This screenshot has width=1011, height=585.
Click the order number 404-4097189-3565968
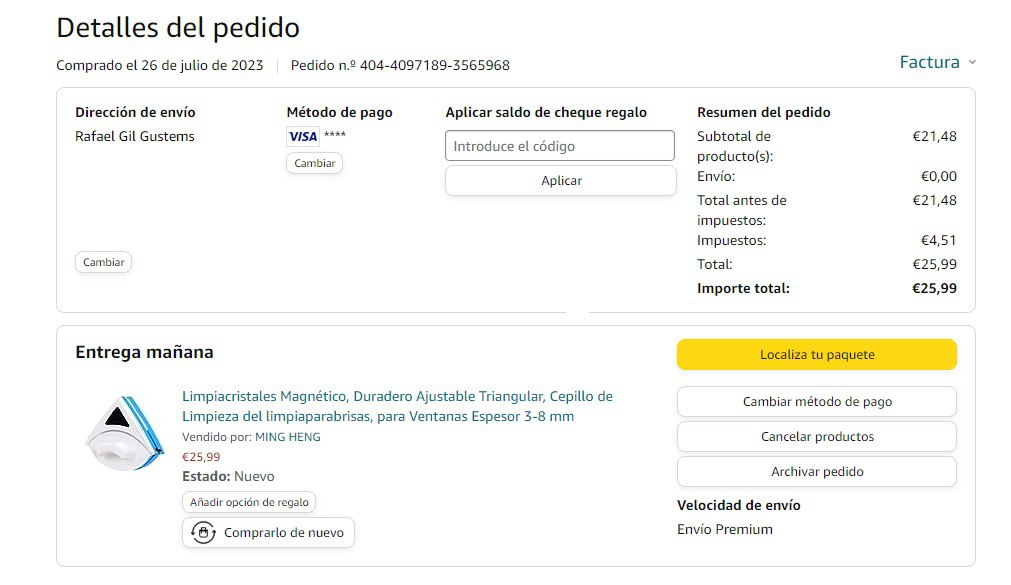point(435,66)
